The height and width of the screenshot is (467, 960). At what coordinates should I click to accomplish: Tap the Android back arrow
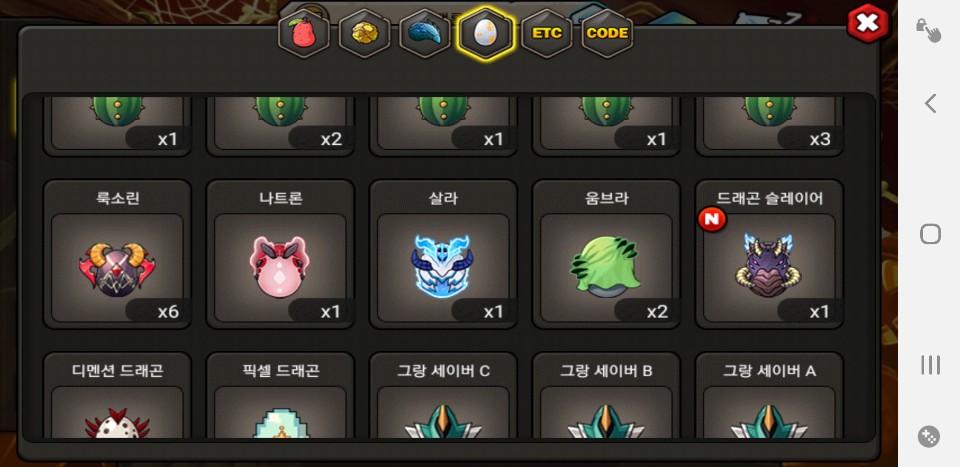pos(930,103)
